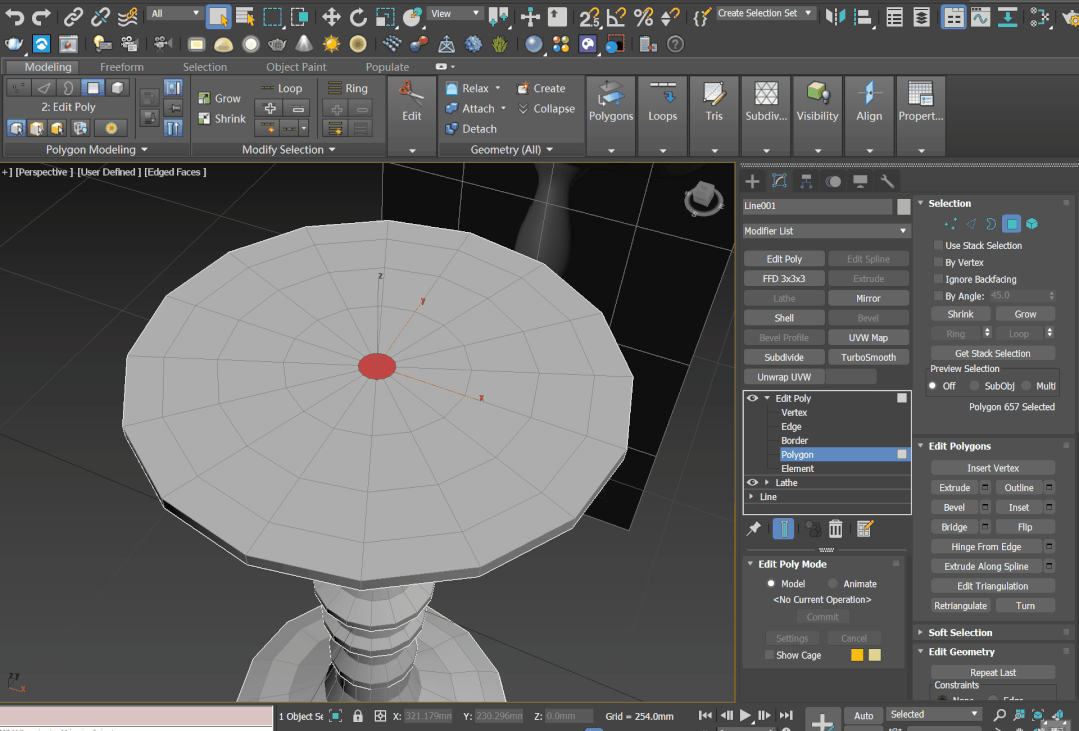This screenshot has width=1079, height=731.
Task: Toggle visibility eye of Lathe modifier
Action: coord(752,483)
